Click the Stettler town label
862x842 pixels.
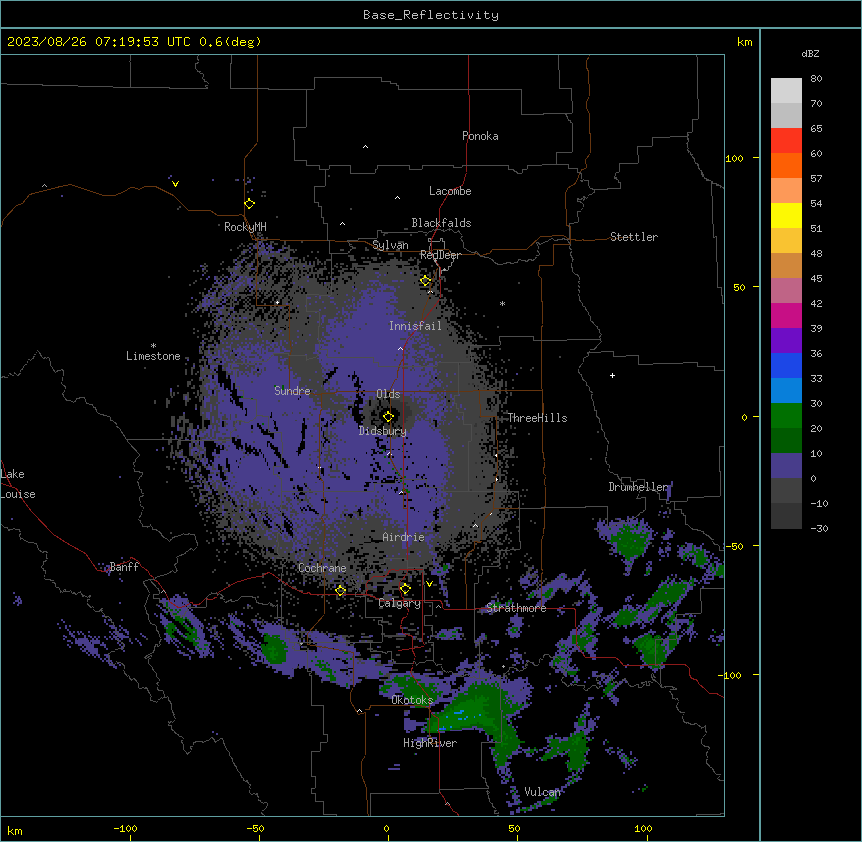[x=634, y=237]
